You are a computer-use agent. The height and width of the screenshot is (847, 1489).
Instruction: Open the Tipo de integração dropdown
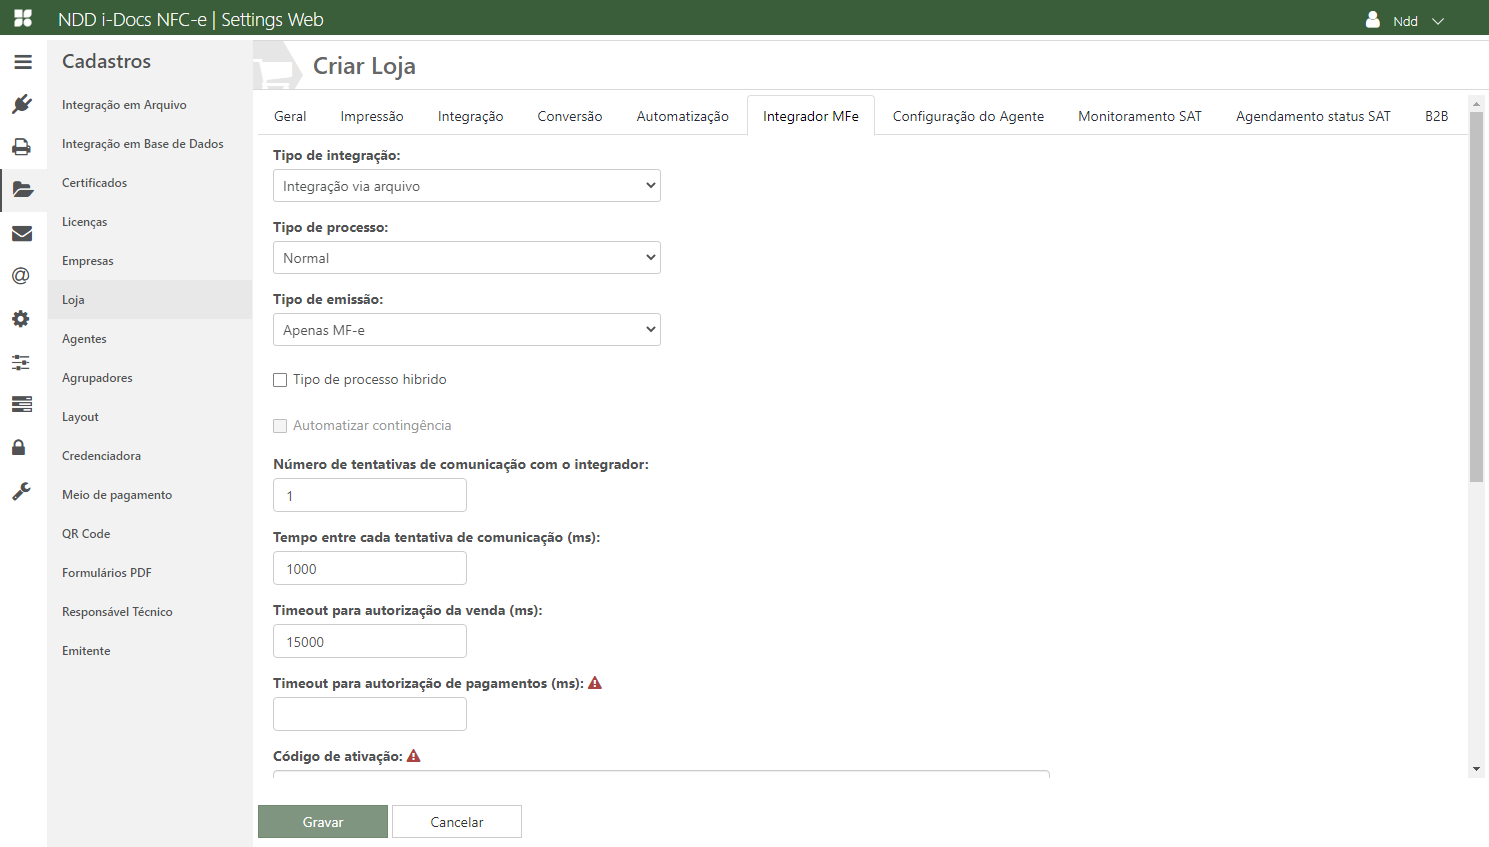[466, 186]
